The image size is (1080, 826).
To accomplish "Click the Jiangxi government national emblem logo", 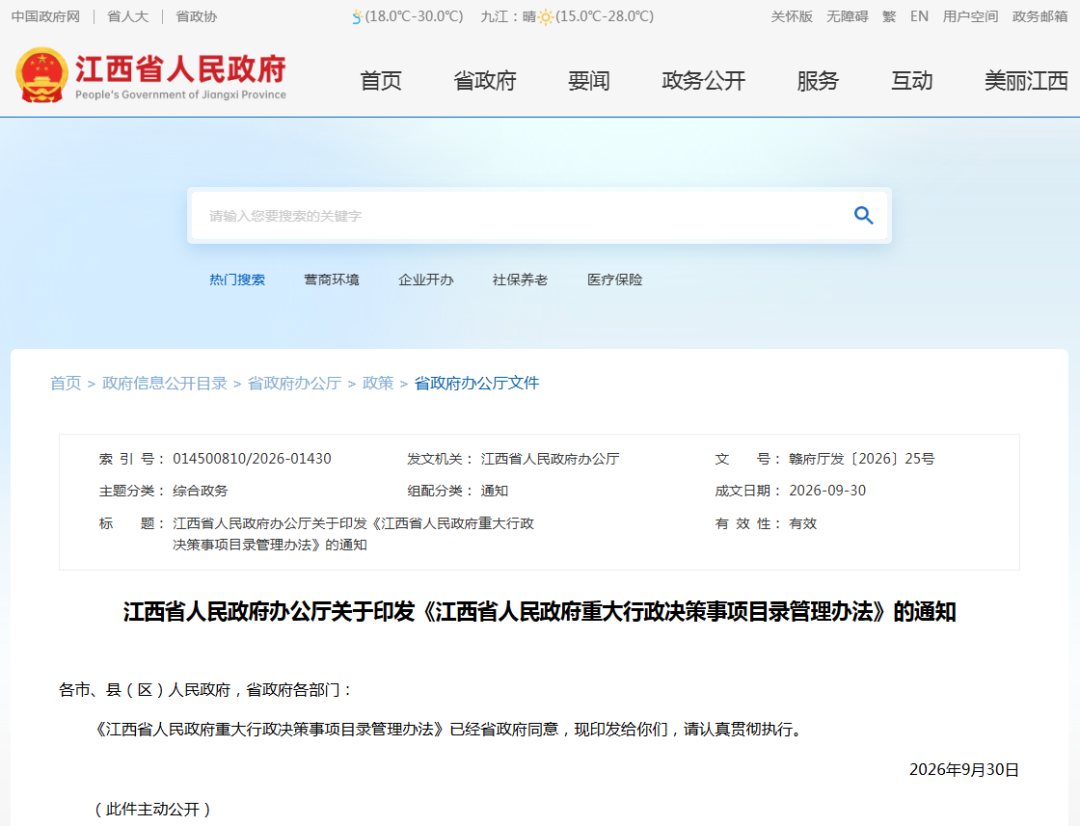I will [41, 75].
